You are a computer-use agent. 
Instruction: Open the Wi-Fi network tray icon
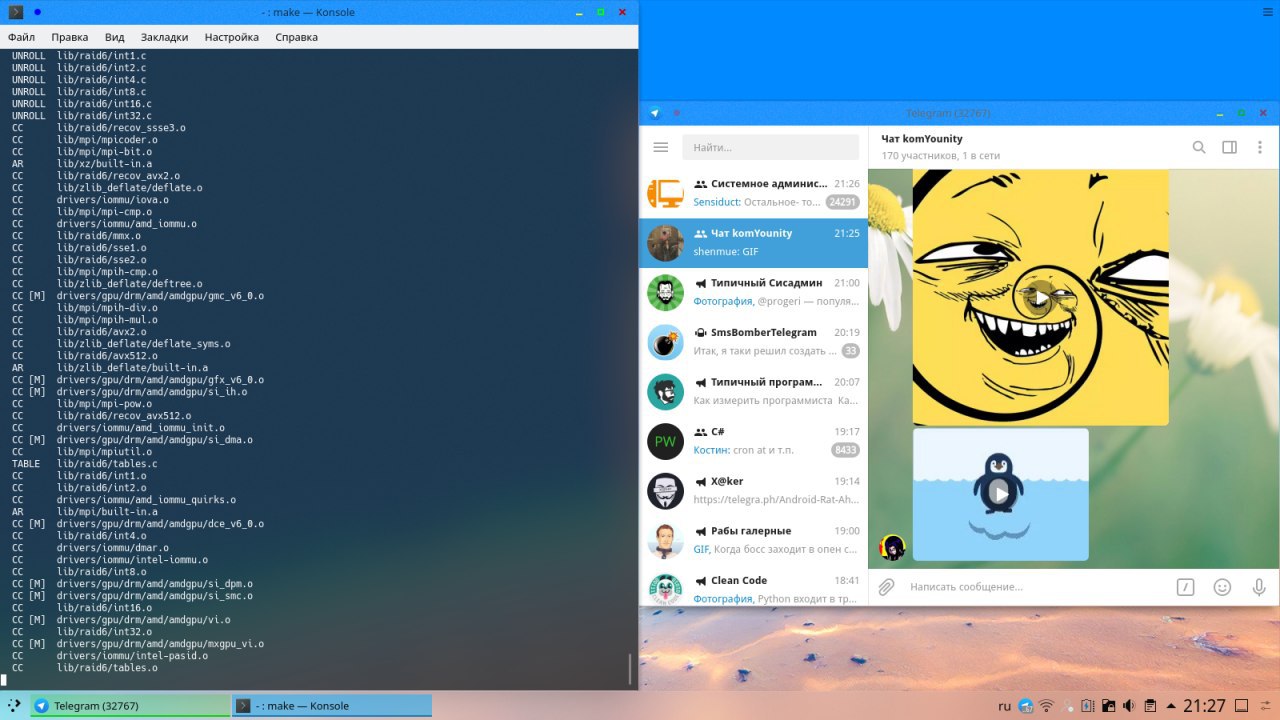1047,706
